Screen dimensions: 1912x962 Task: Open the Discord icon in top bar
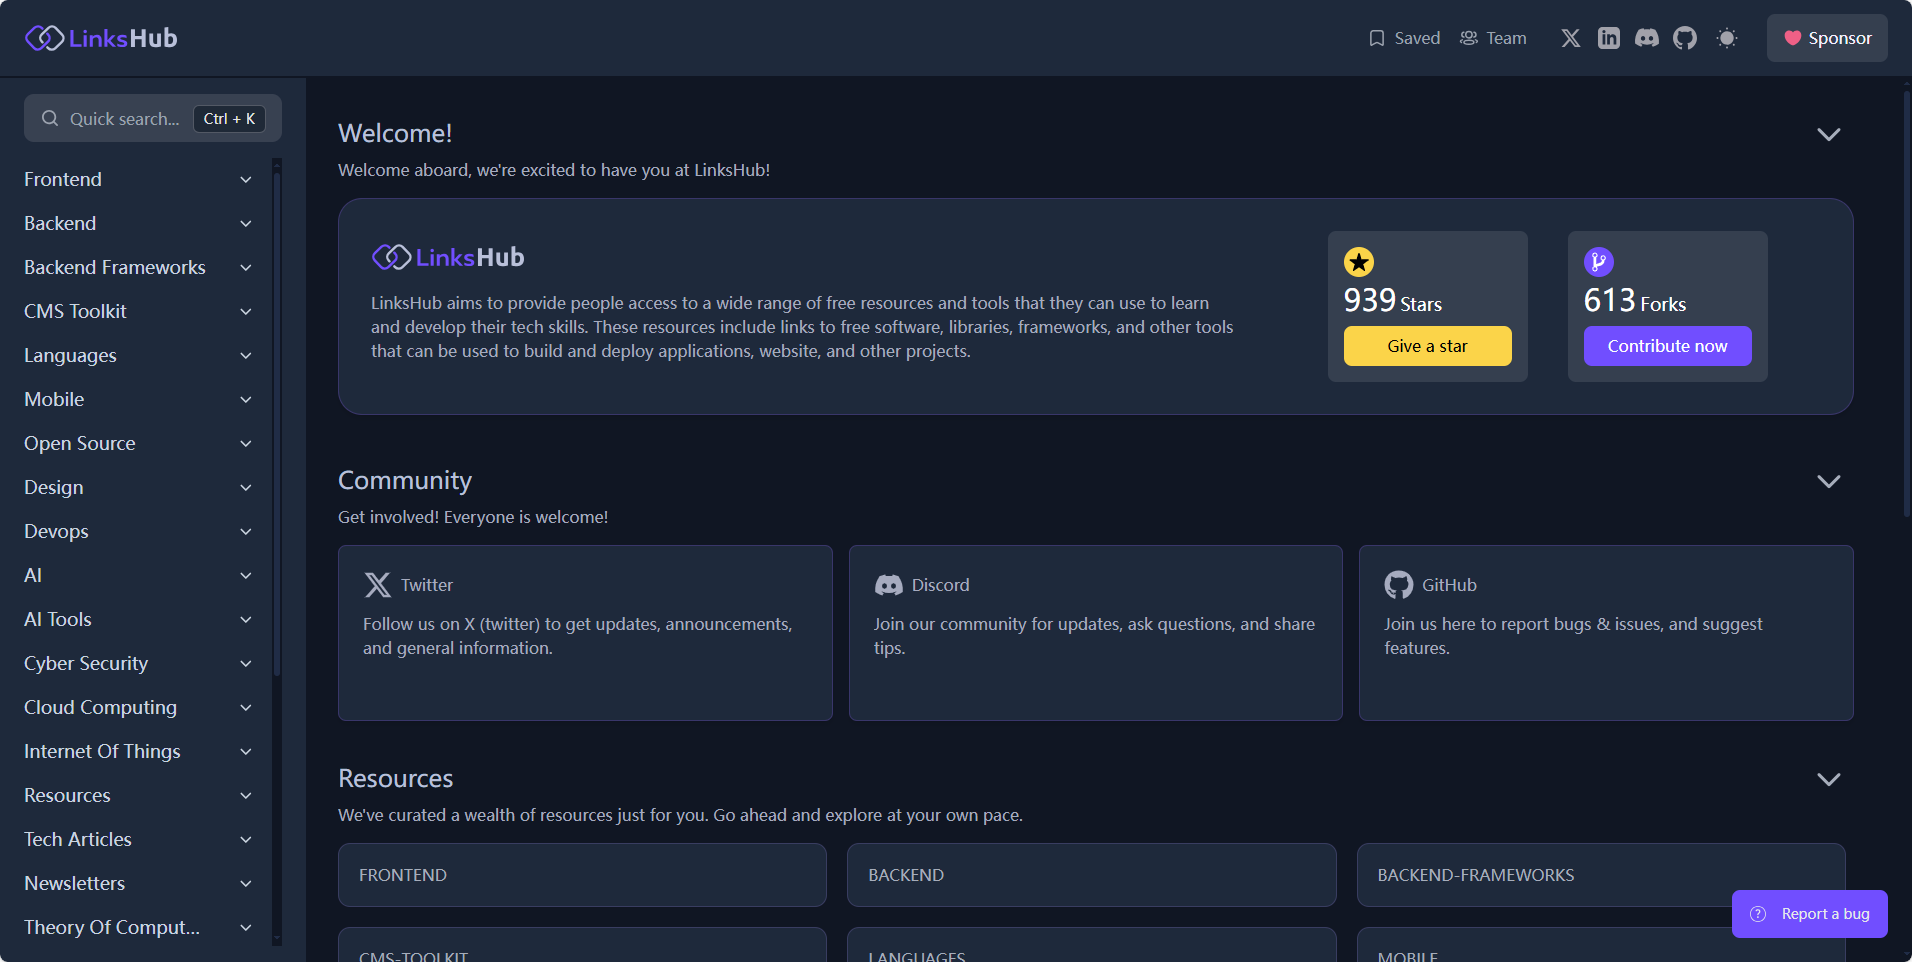click(1646, 38)
